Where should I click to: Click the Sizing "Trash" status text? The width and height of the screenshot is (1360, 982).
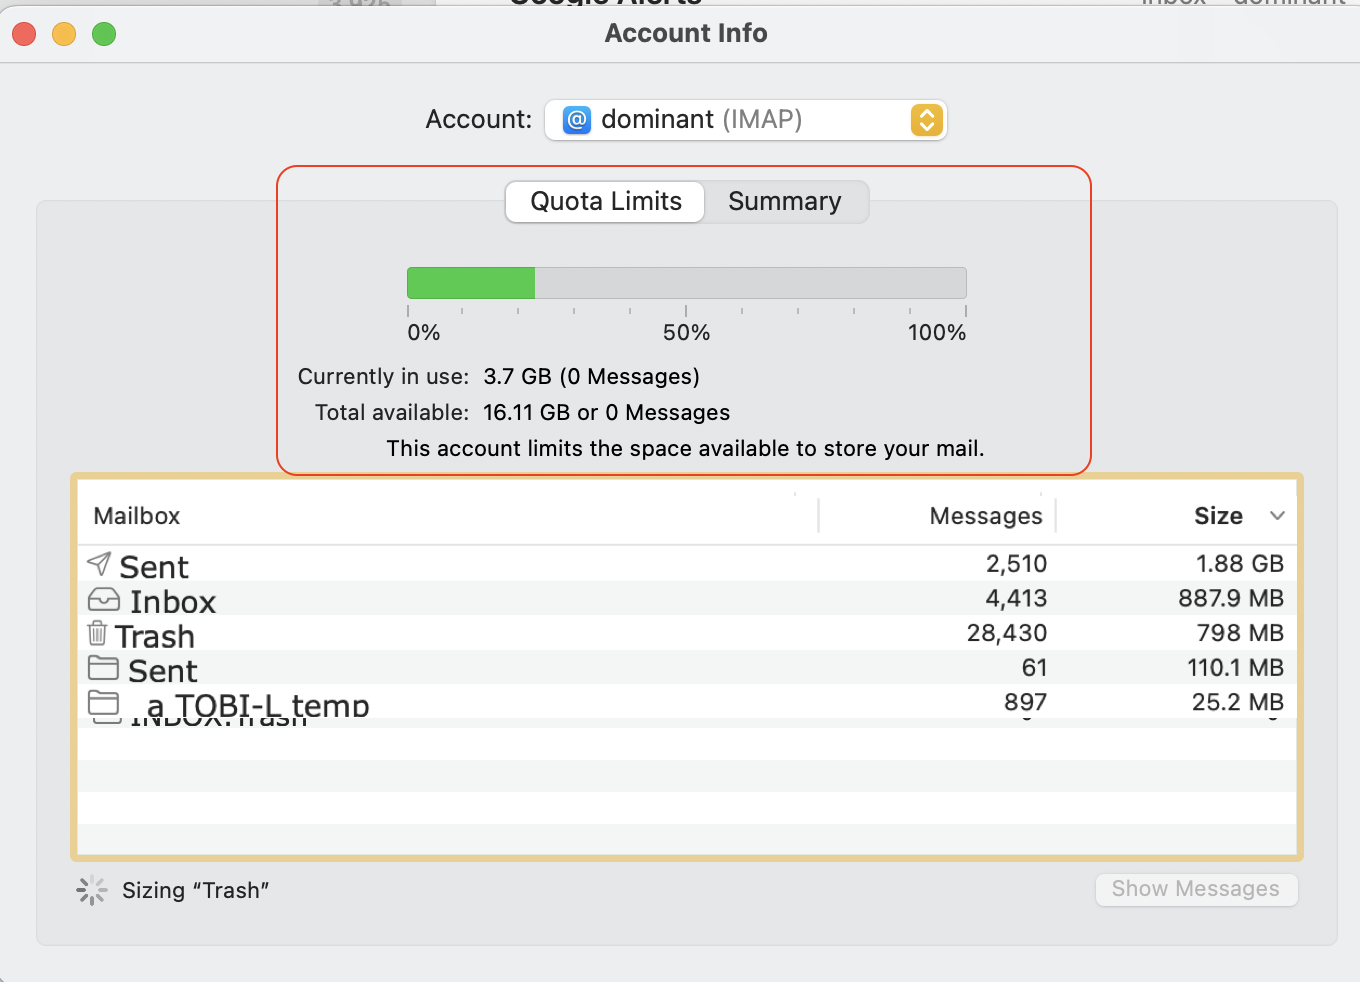tap(196, 890)
